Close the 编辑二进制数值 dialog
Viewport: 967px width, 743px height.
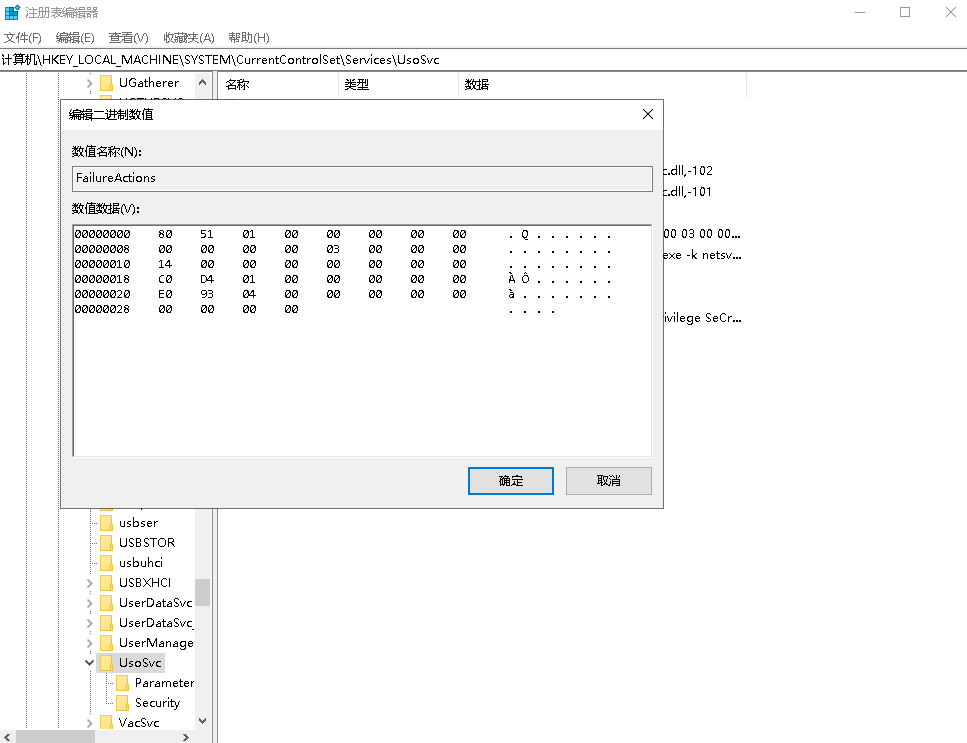point(648,114)
